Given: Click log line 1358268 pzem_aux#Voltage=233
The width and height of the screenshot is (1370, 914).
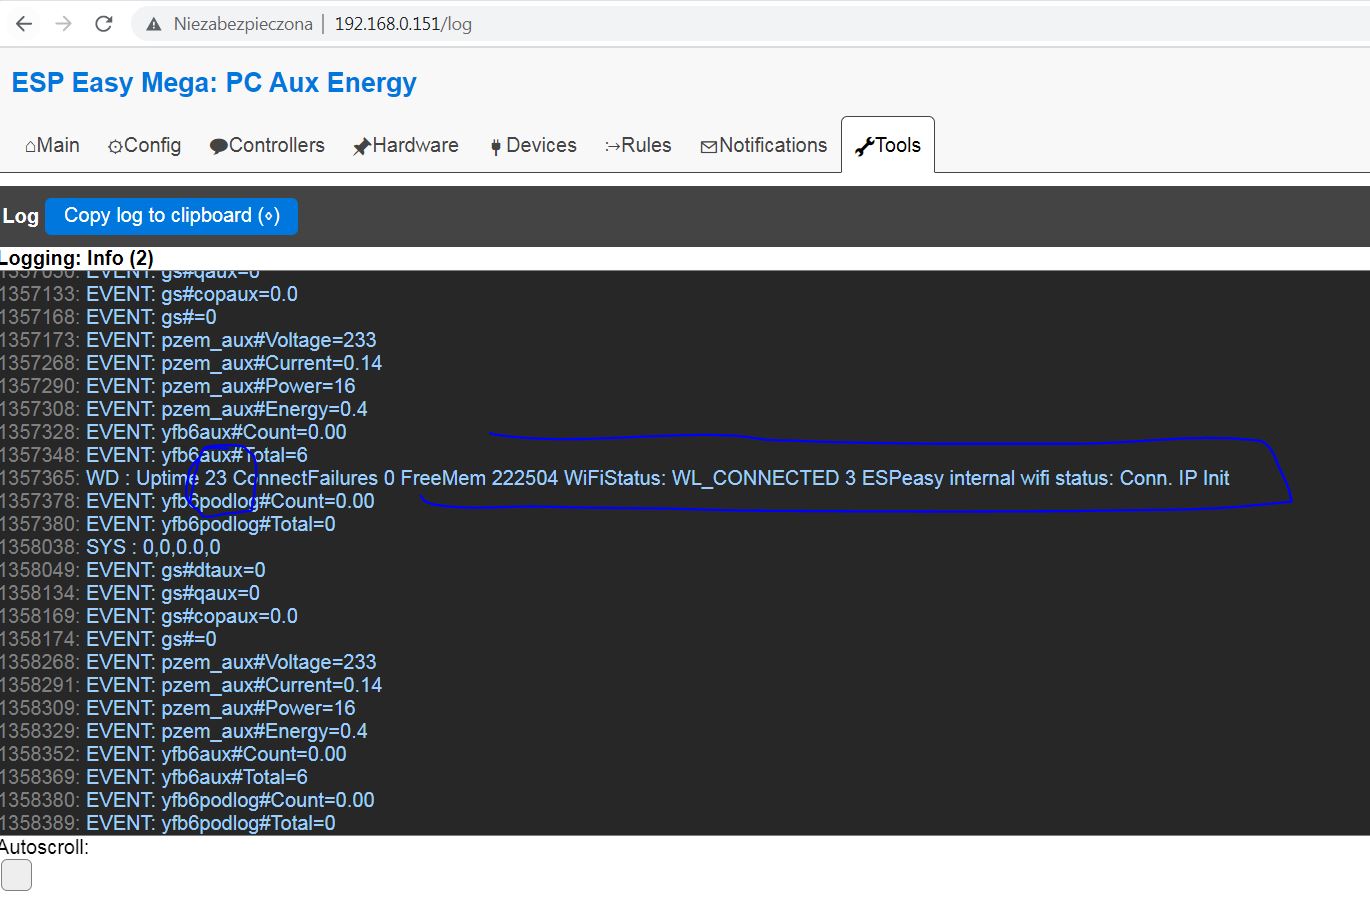Looking at the screenshot, I should [x=189, y=662].
